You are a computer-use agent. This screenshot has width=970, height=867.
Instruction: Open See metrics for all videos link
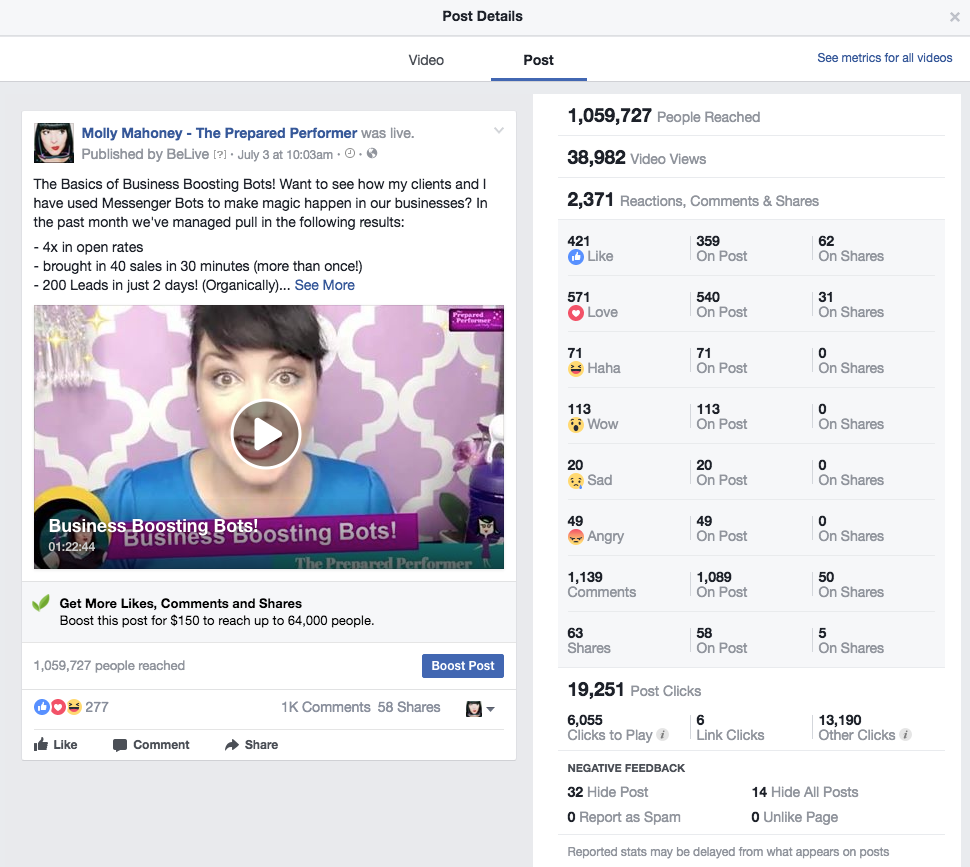click(884, 58)
